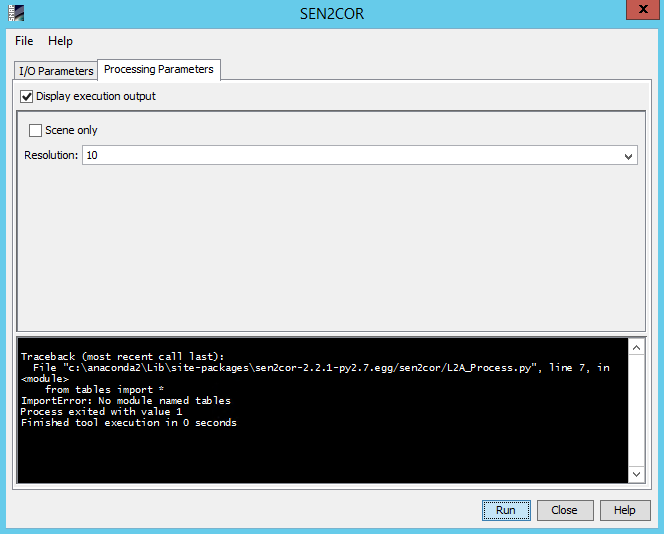Viewport: 664px width, 534px height.
Task: Close the SEN2COR window with X
Action: click(643, 9)
